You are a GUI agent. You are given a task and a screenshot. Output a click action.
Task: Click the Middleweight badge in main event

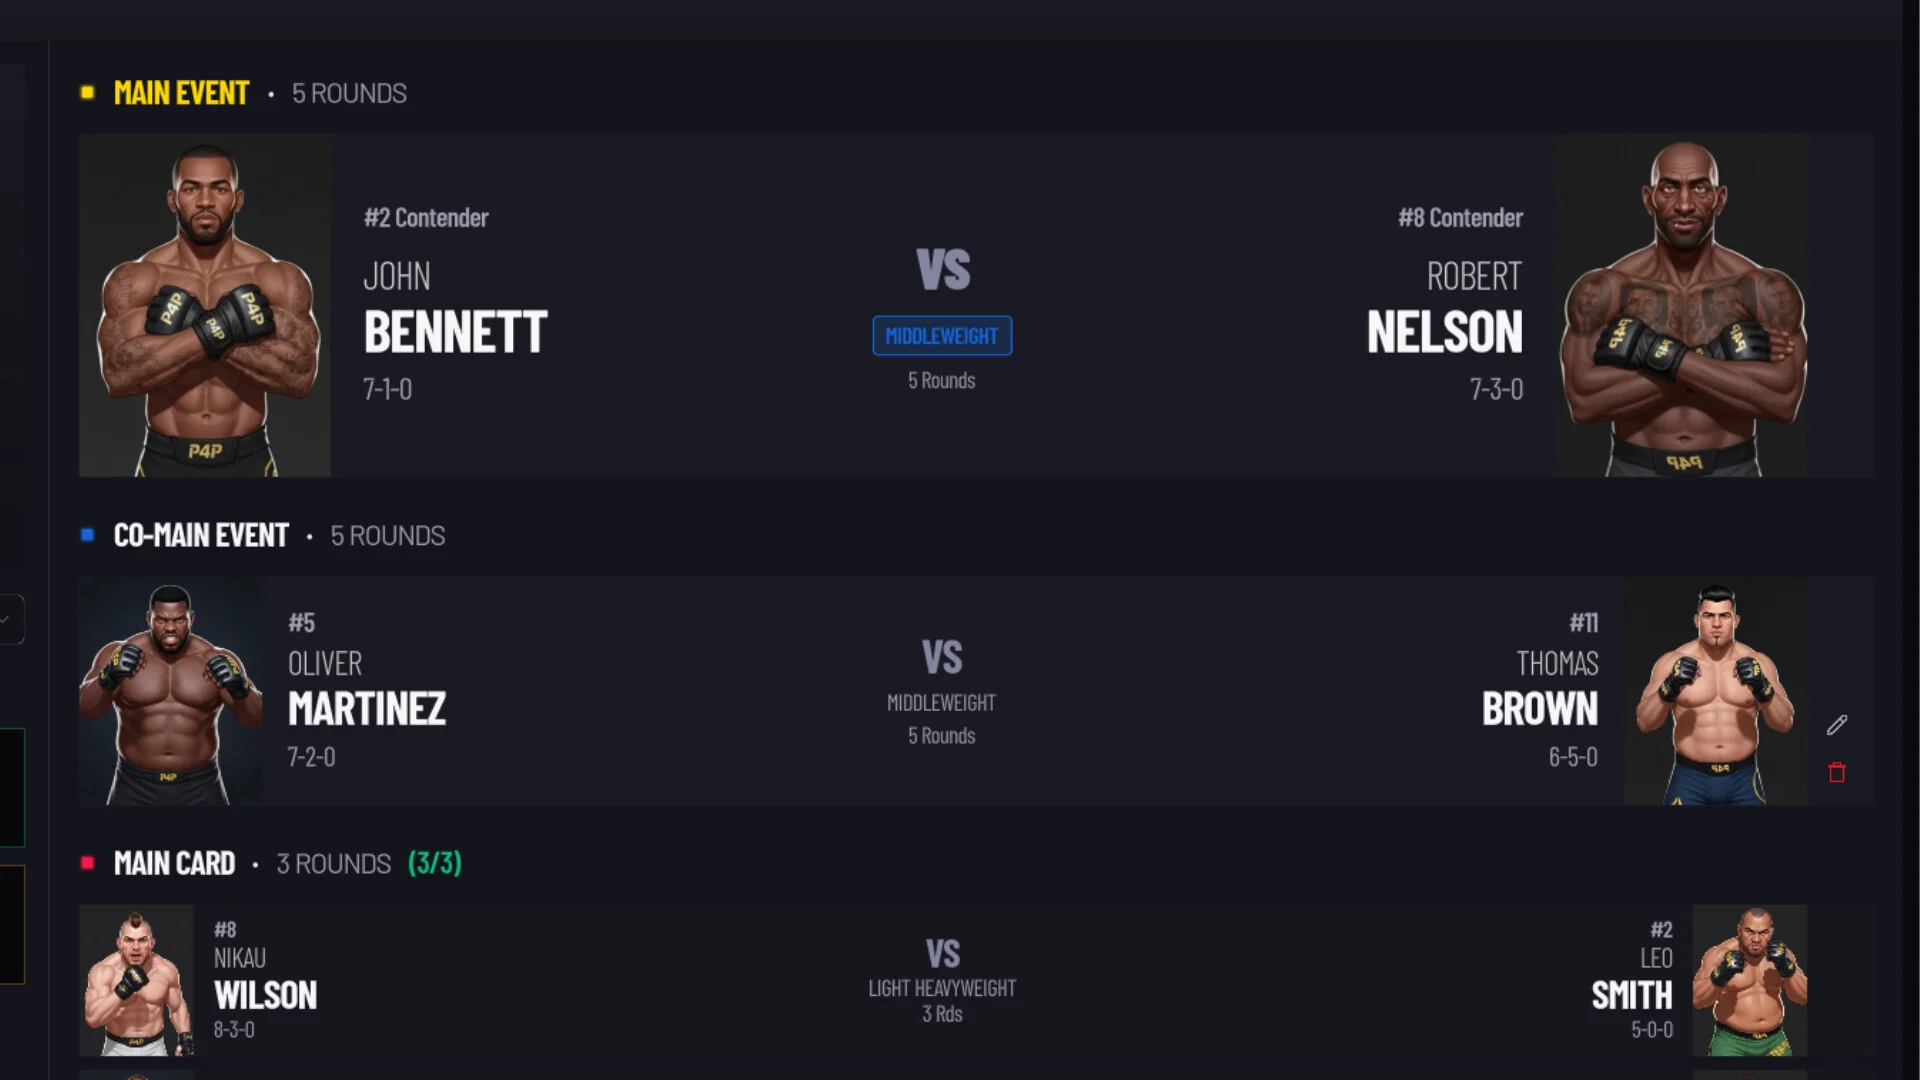[x=942, y=336]
